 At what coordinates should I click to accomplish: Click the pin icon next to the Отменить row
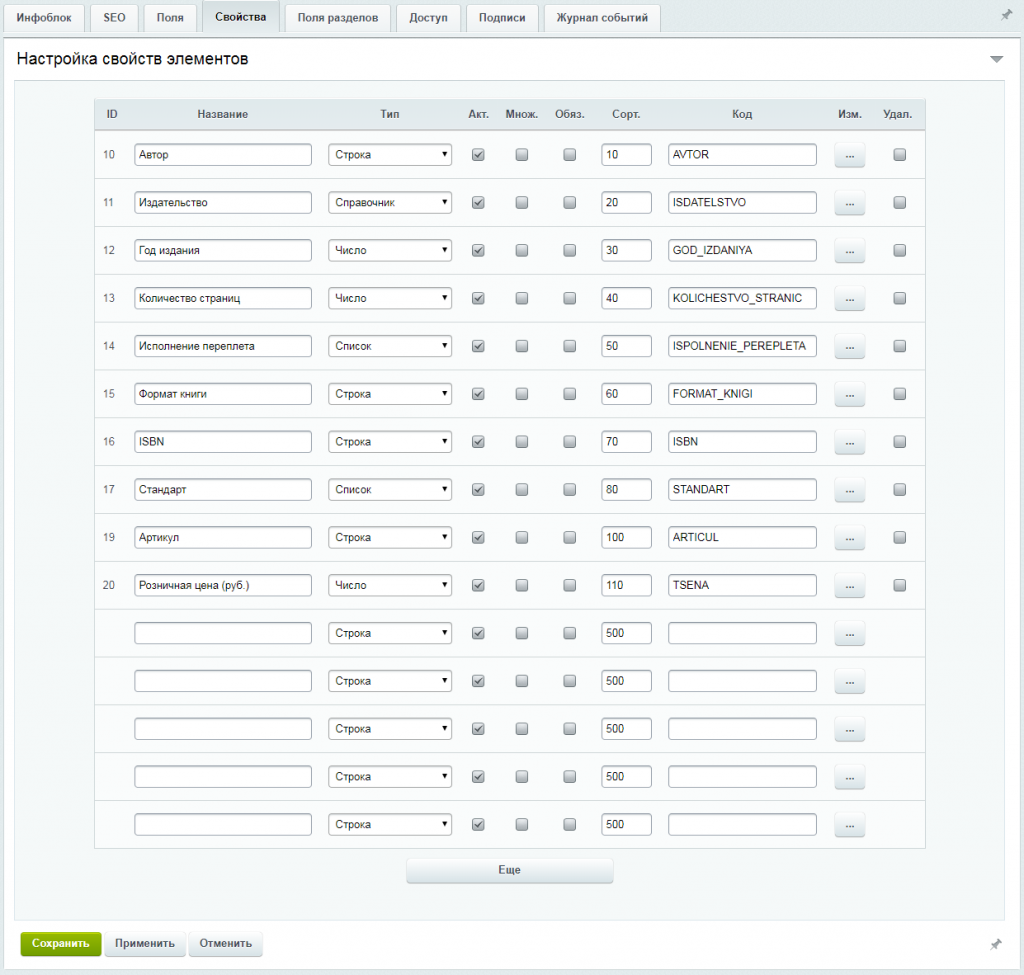click(x=996, y=944)
